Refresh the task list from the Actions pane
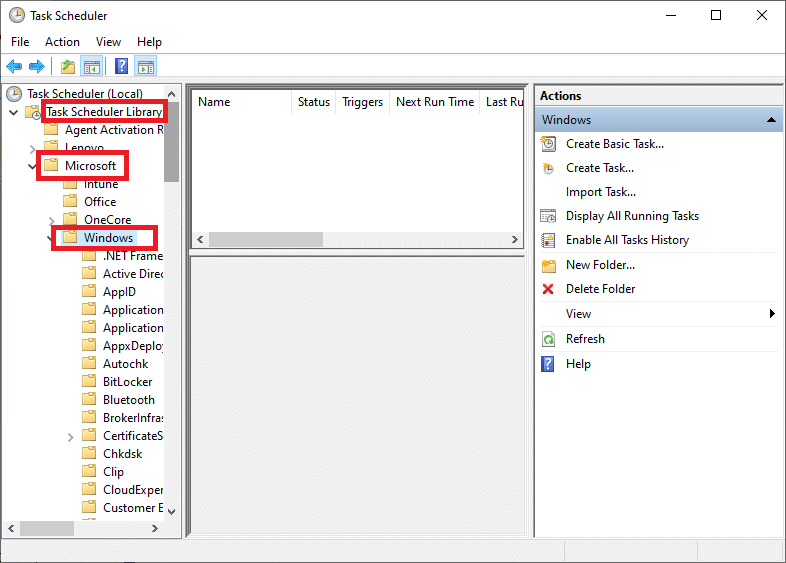The height and width of the screenshot is (563, 786). point(584,339)
